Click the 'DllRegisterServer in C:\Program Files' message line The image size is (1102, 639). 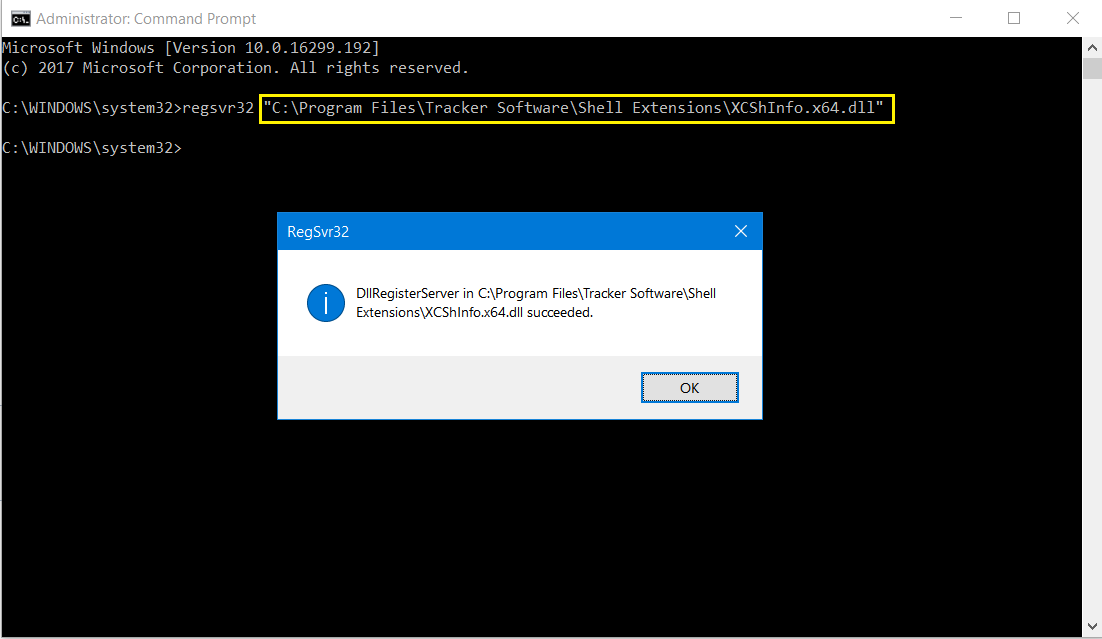(536, 293)
